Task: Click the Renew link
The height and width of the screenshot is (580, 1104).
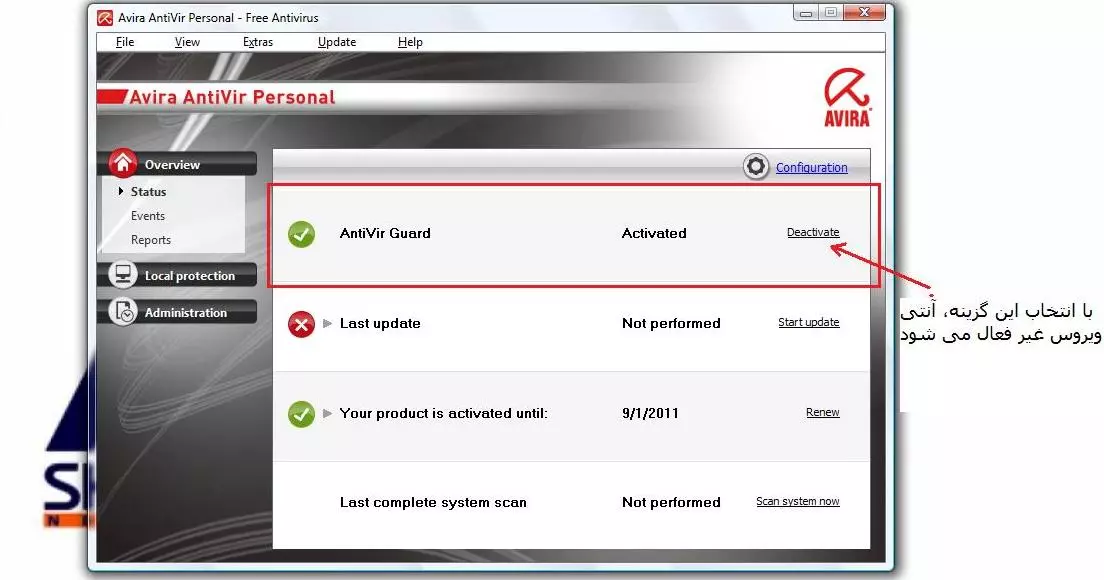Action: tap(822, 413)
